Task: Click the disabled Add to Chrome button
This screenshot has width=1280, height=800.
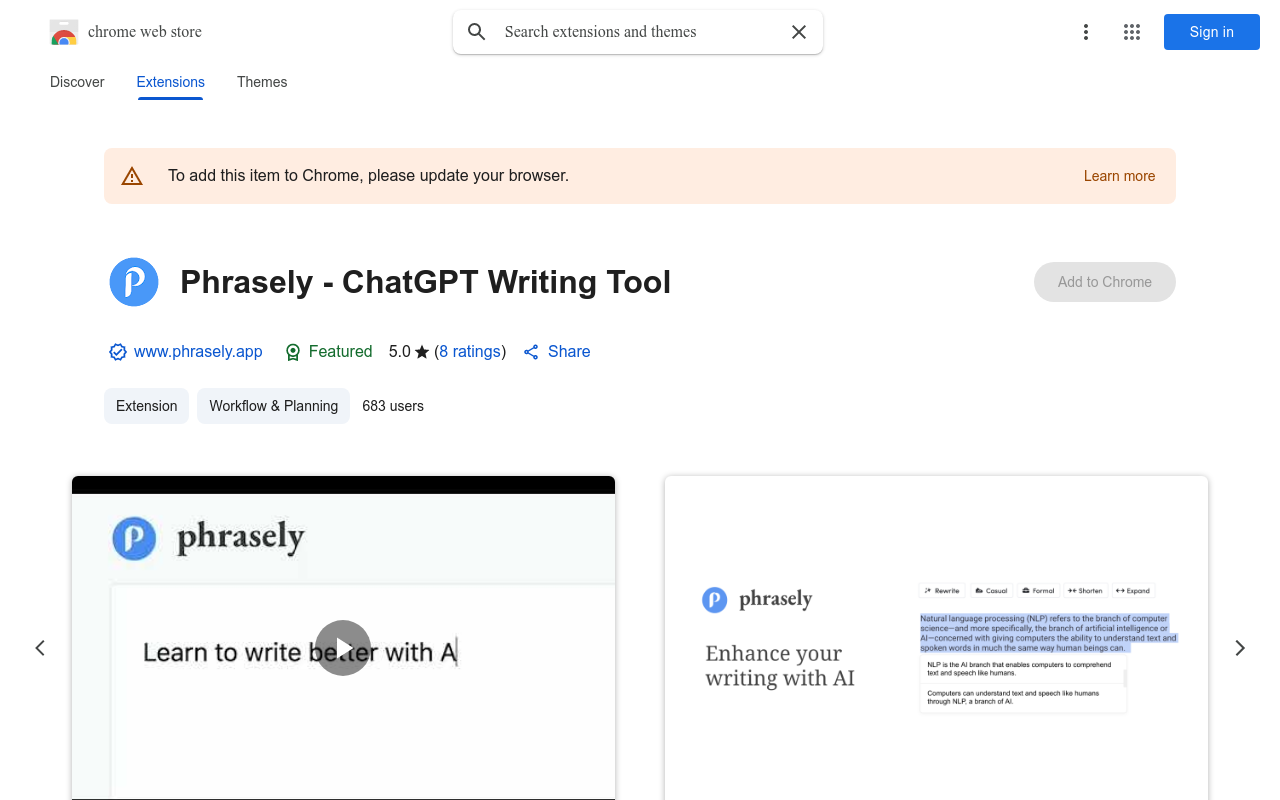Action: (x=1105, y=282)
